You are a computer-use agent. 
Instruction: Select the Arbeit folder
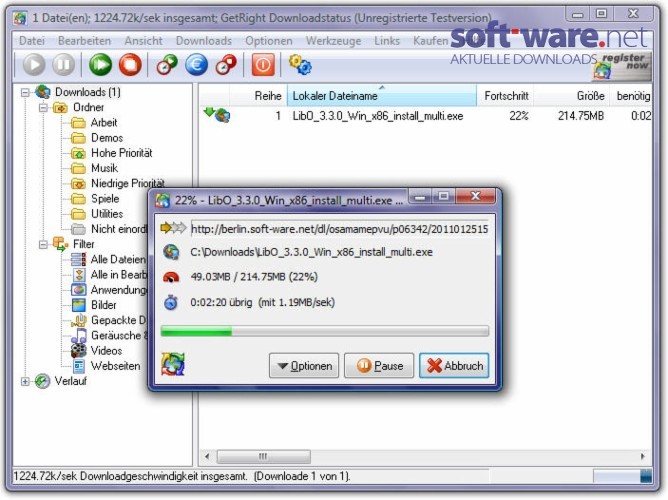104,123
